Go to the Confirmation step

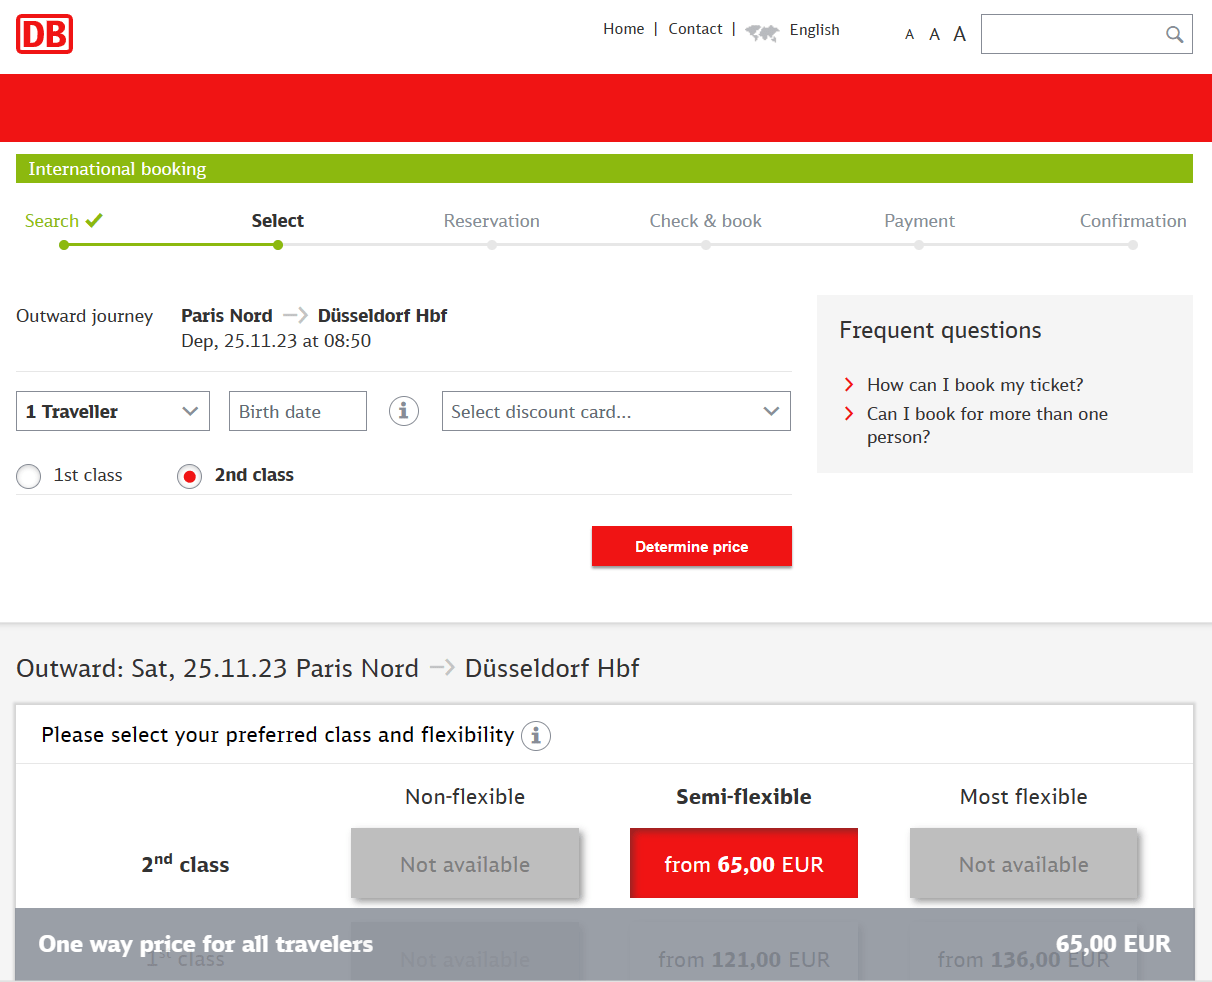point(1133,221)
